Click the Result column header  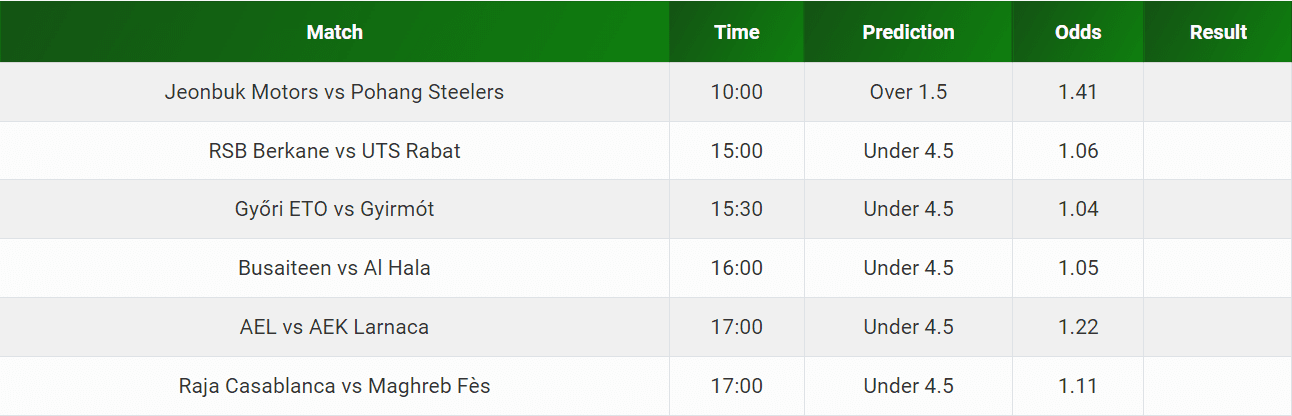(1218, 32)
